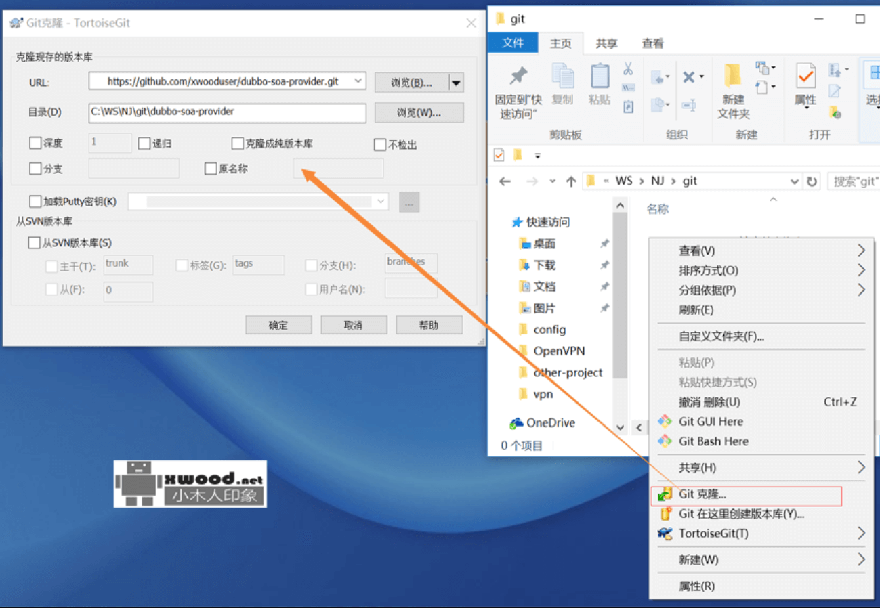Click the Pin to Quick access icon
The image size is (880, 608).
click(518, 75)
